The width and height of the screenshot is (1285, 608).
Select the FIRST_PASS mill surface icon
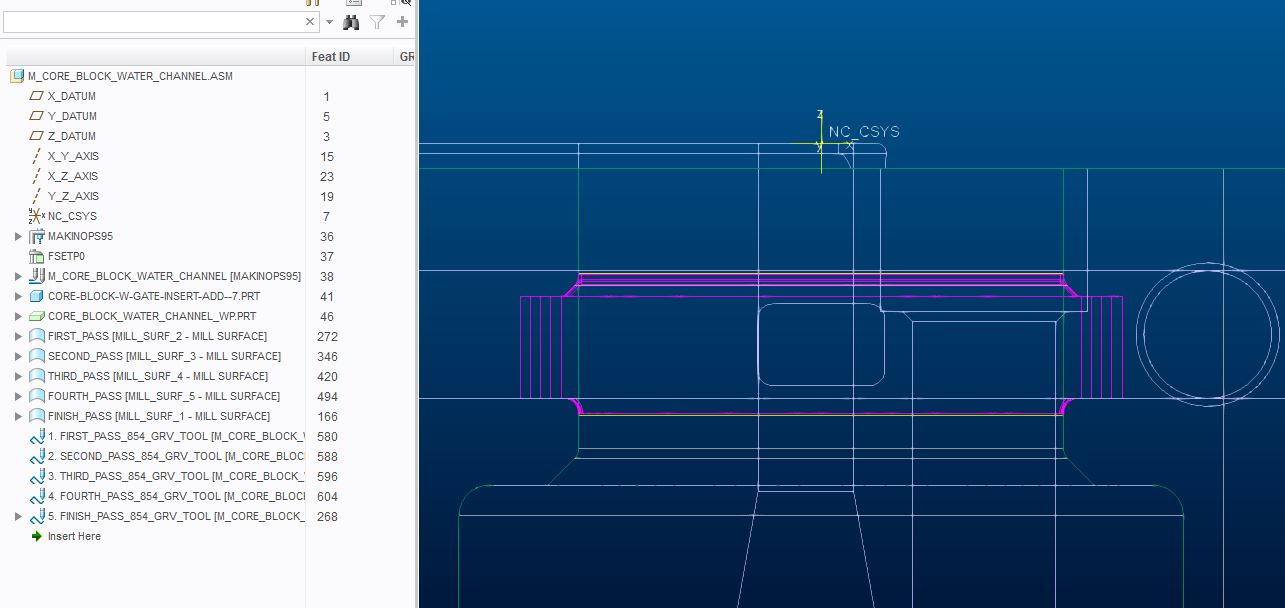[x=37, y=336]
